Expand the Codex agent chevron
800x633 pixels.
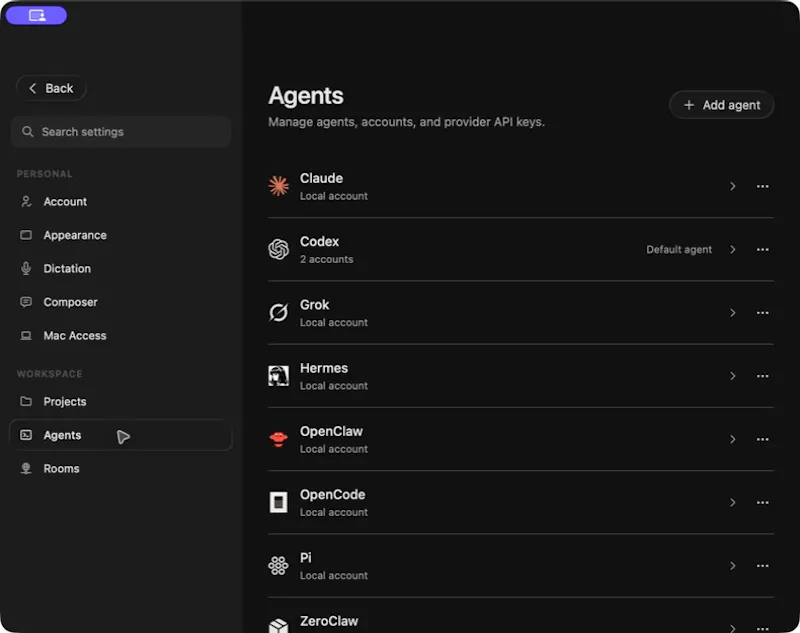point(733,249)
